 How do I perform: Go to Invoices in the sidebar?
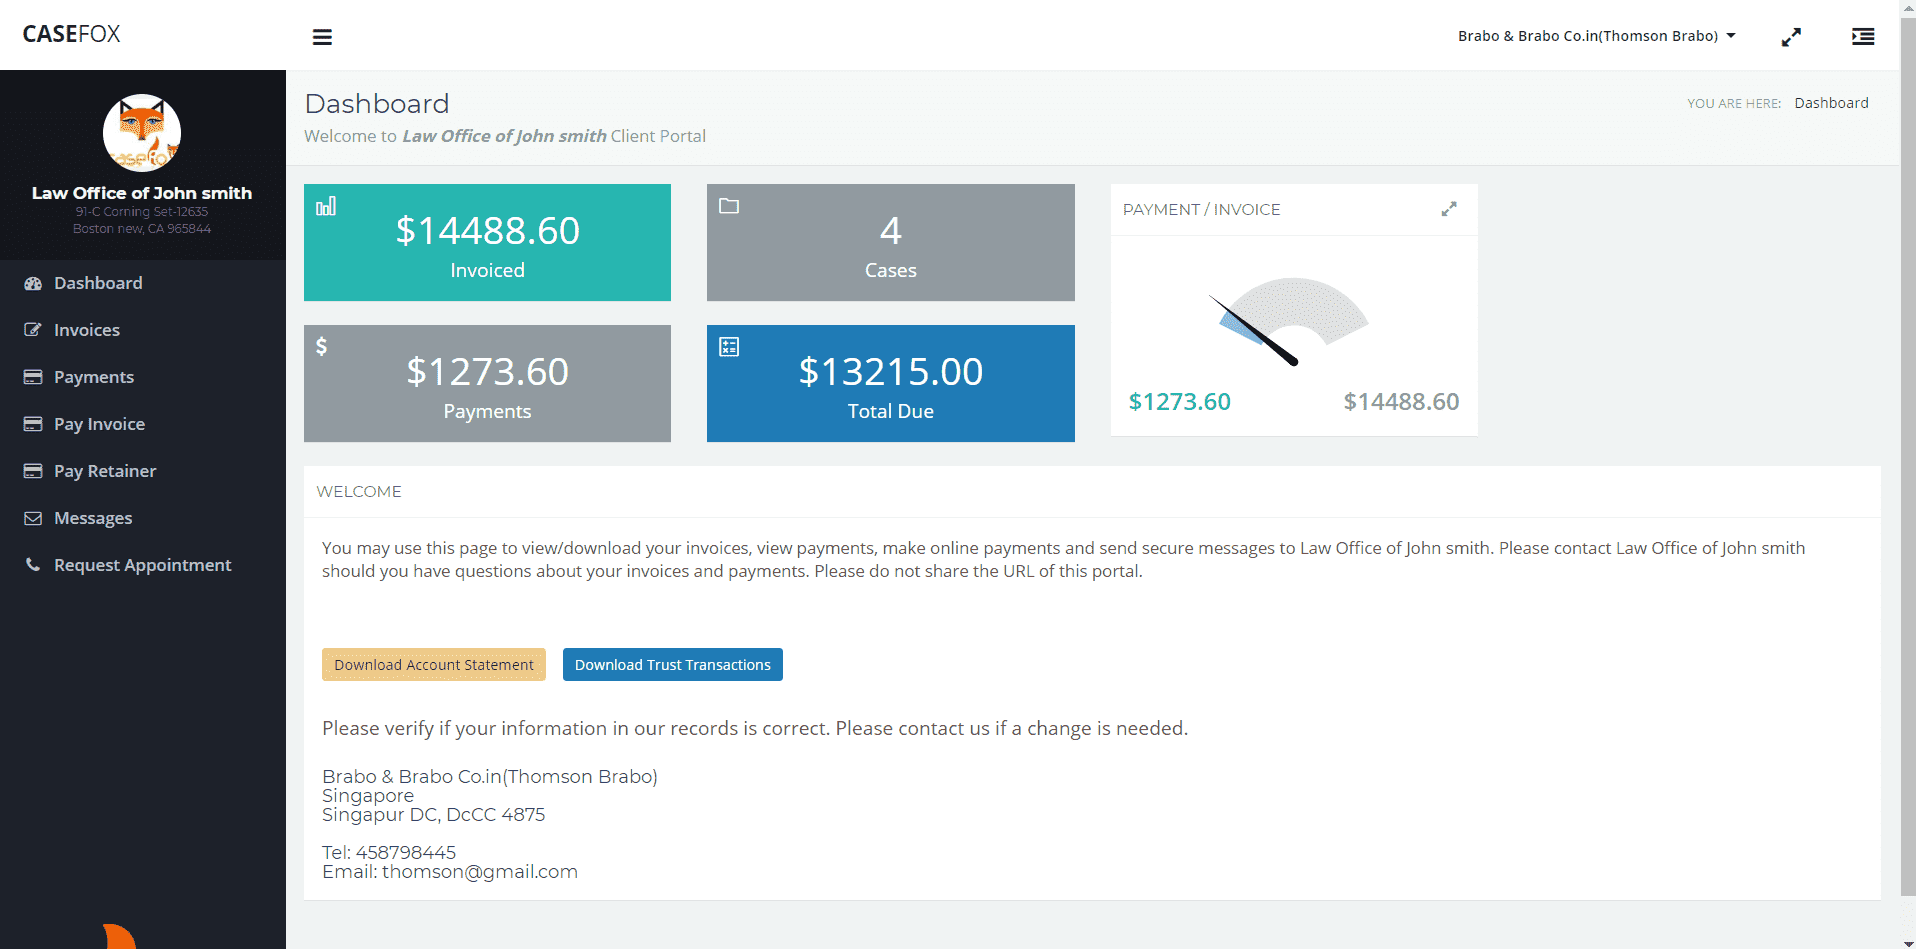coord(87,330)
